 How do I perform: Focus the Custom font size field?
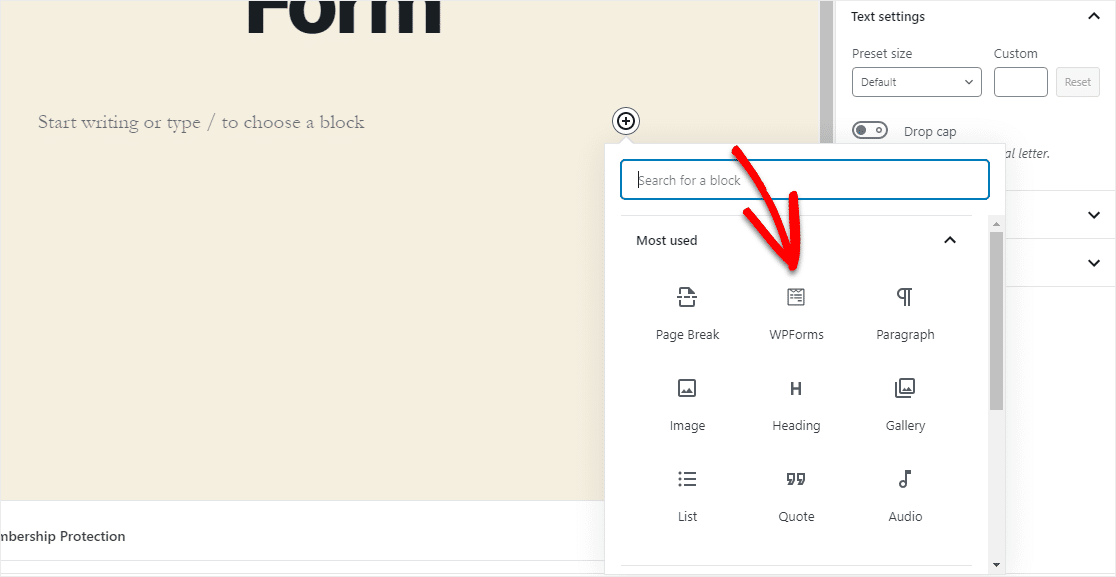point(1021,82)
